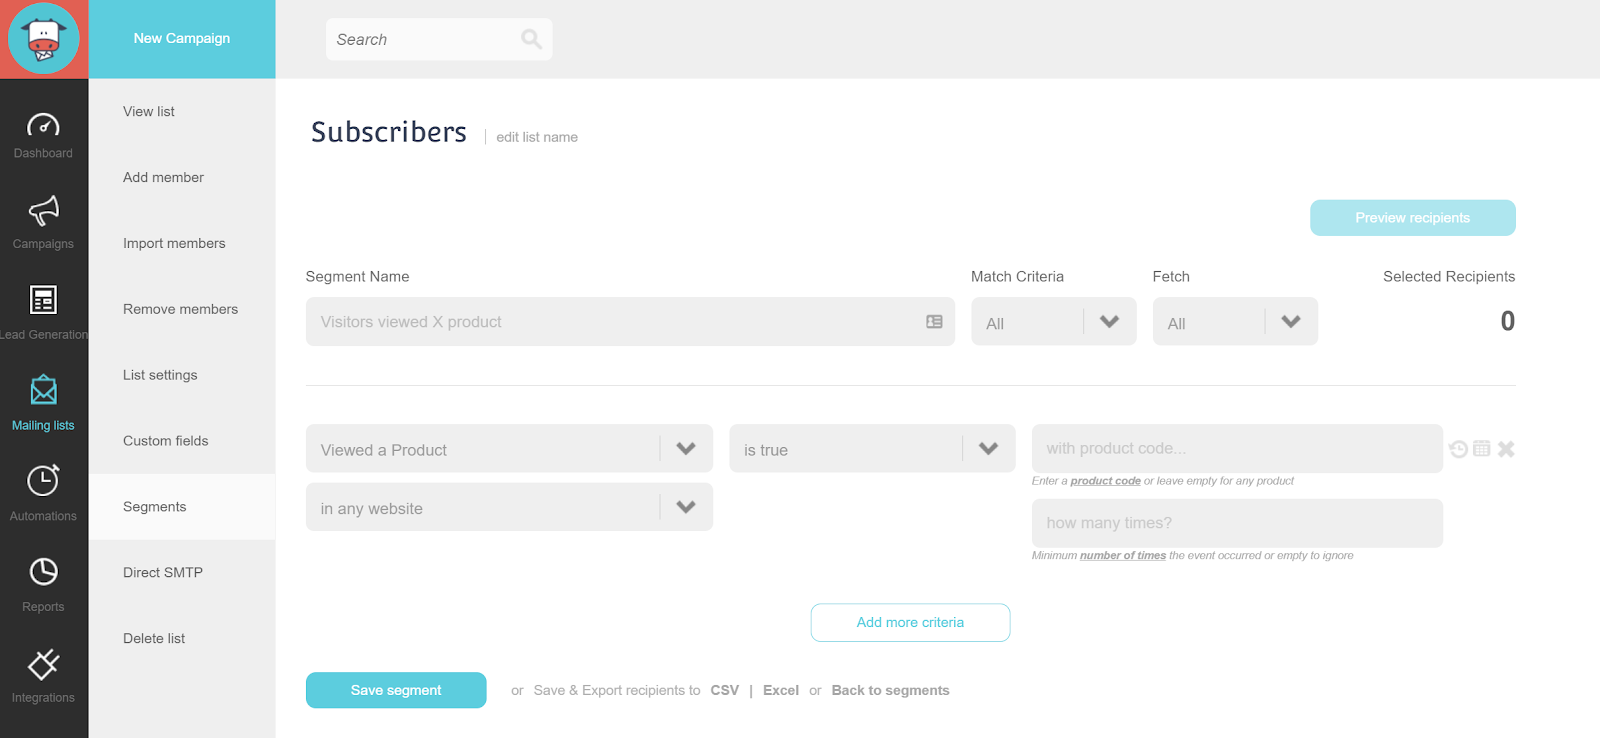
Task: Click the Save segment button
Action: coord(396,690)
